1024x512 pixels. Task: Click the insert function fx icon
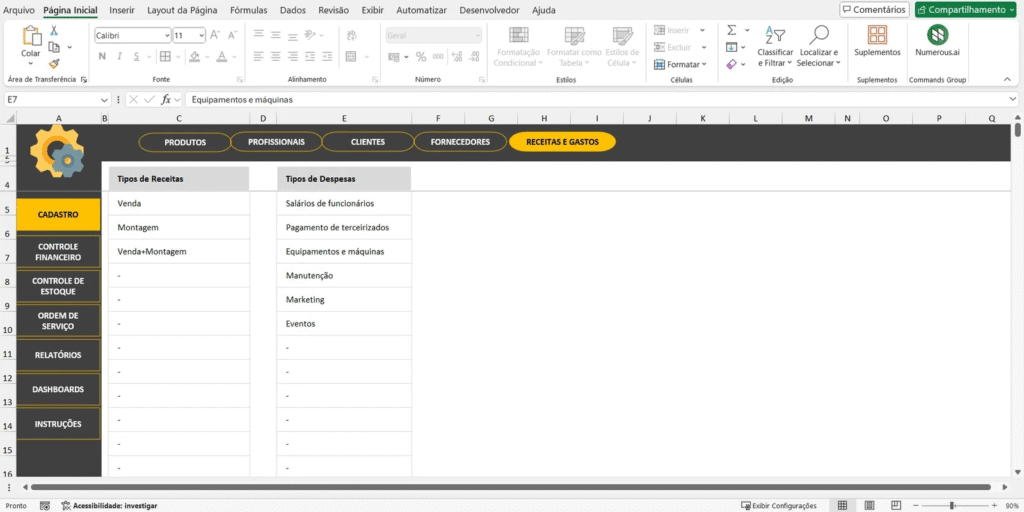click(x=166, y=100)
